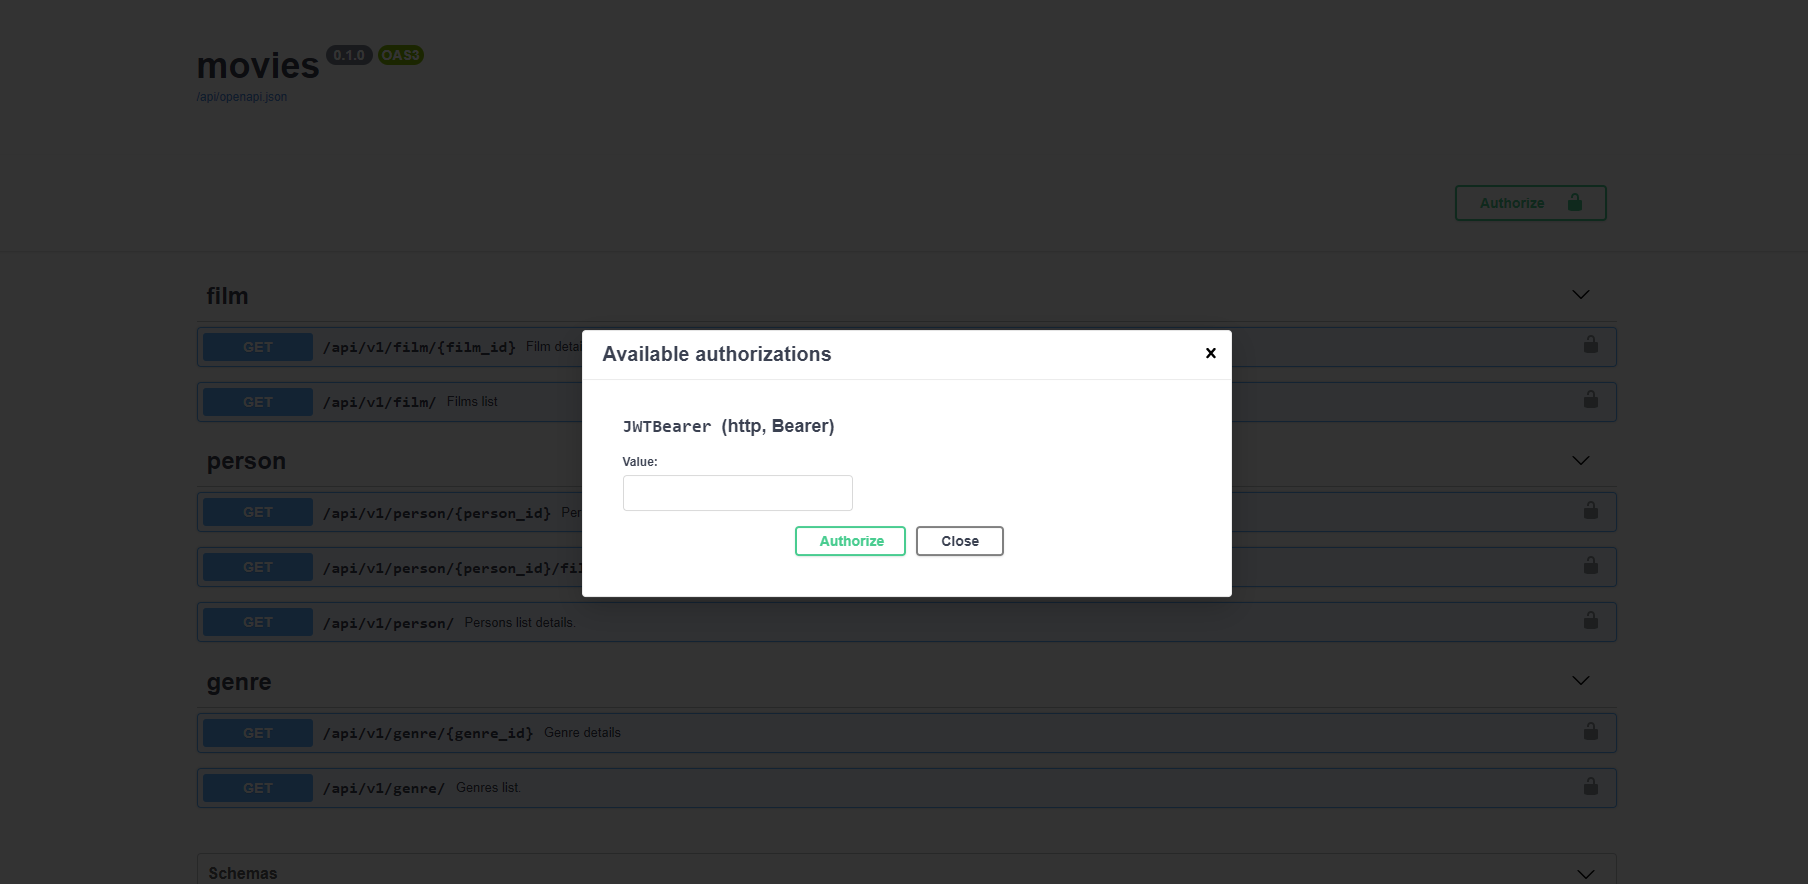The width and height of the screenshot is (1808, 884).
Task: Click the 0.1.0 version badge
Action: point(349,55)
